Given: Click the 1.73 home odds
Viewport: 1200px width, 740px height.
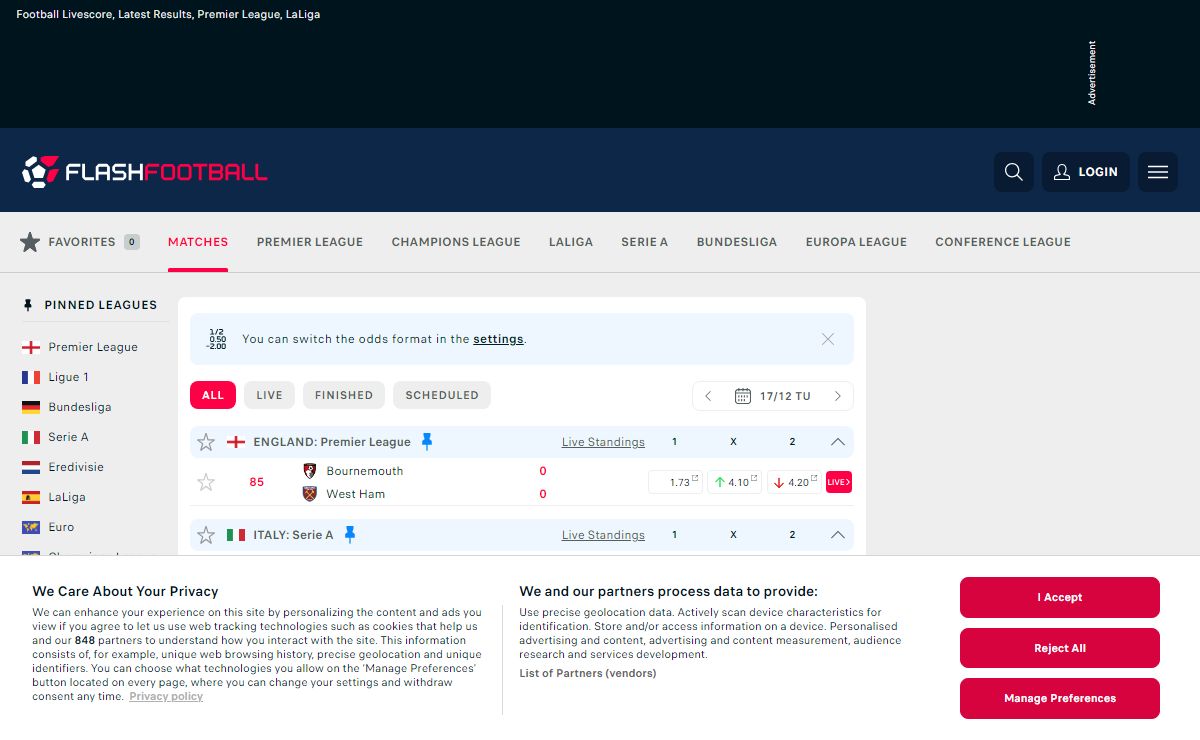Looking at the screenshot, I should coord(676,482).
